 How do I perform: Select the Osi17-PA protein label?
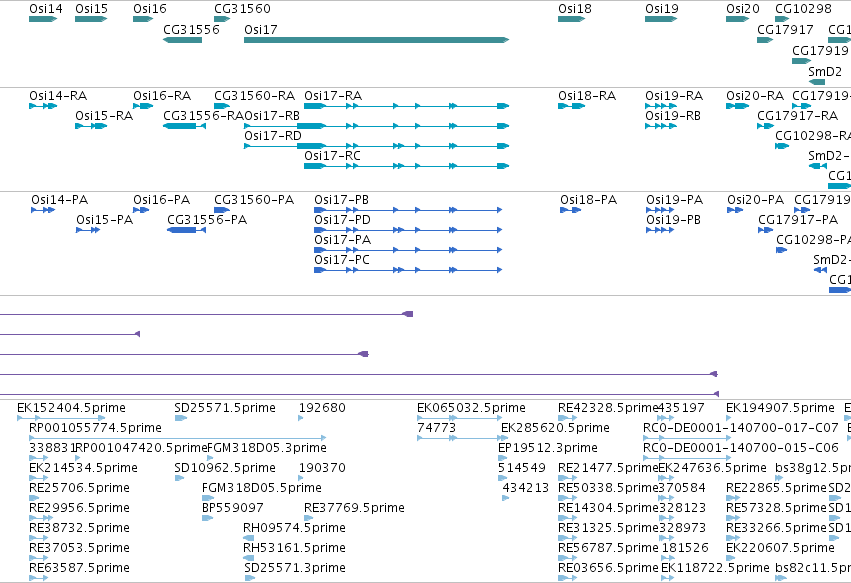(x=342, y=240)
